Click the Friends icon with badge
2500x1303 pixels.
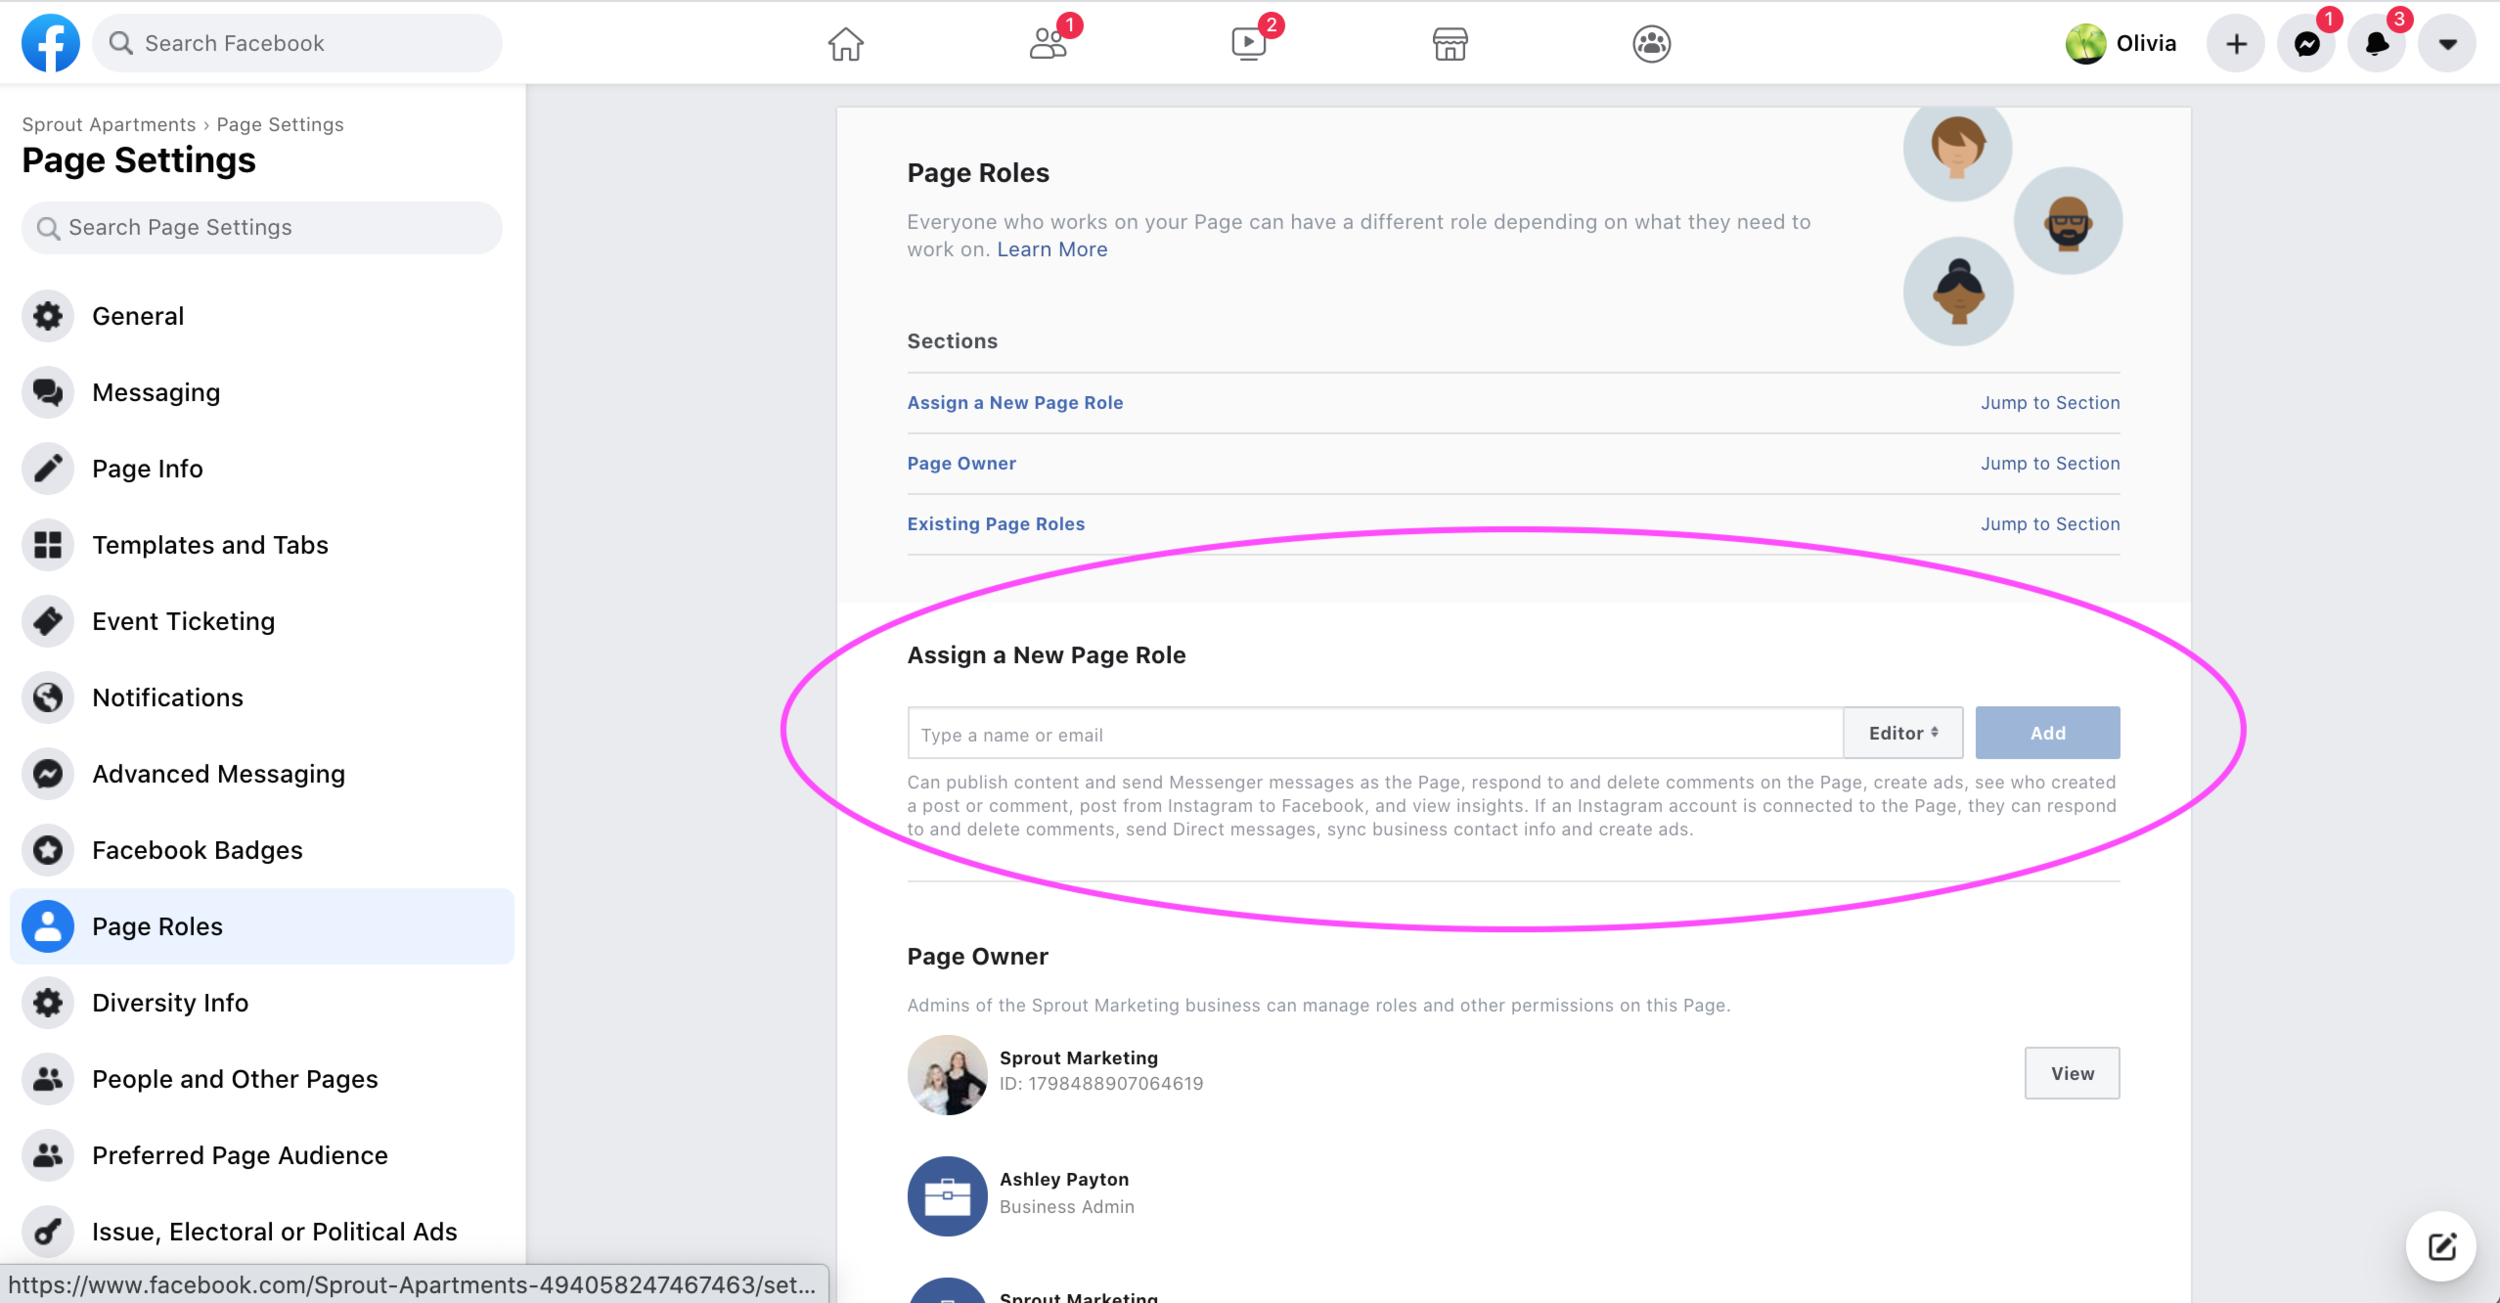click(1047, 44)
